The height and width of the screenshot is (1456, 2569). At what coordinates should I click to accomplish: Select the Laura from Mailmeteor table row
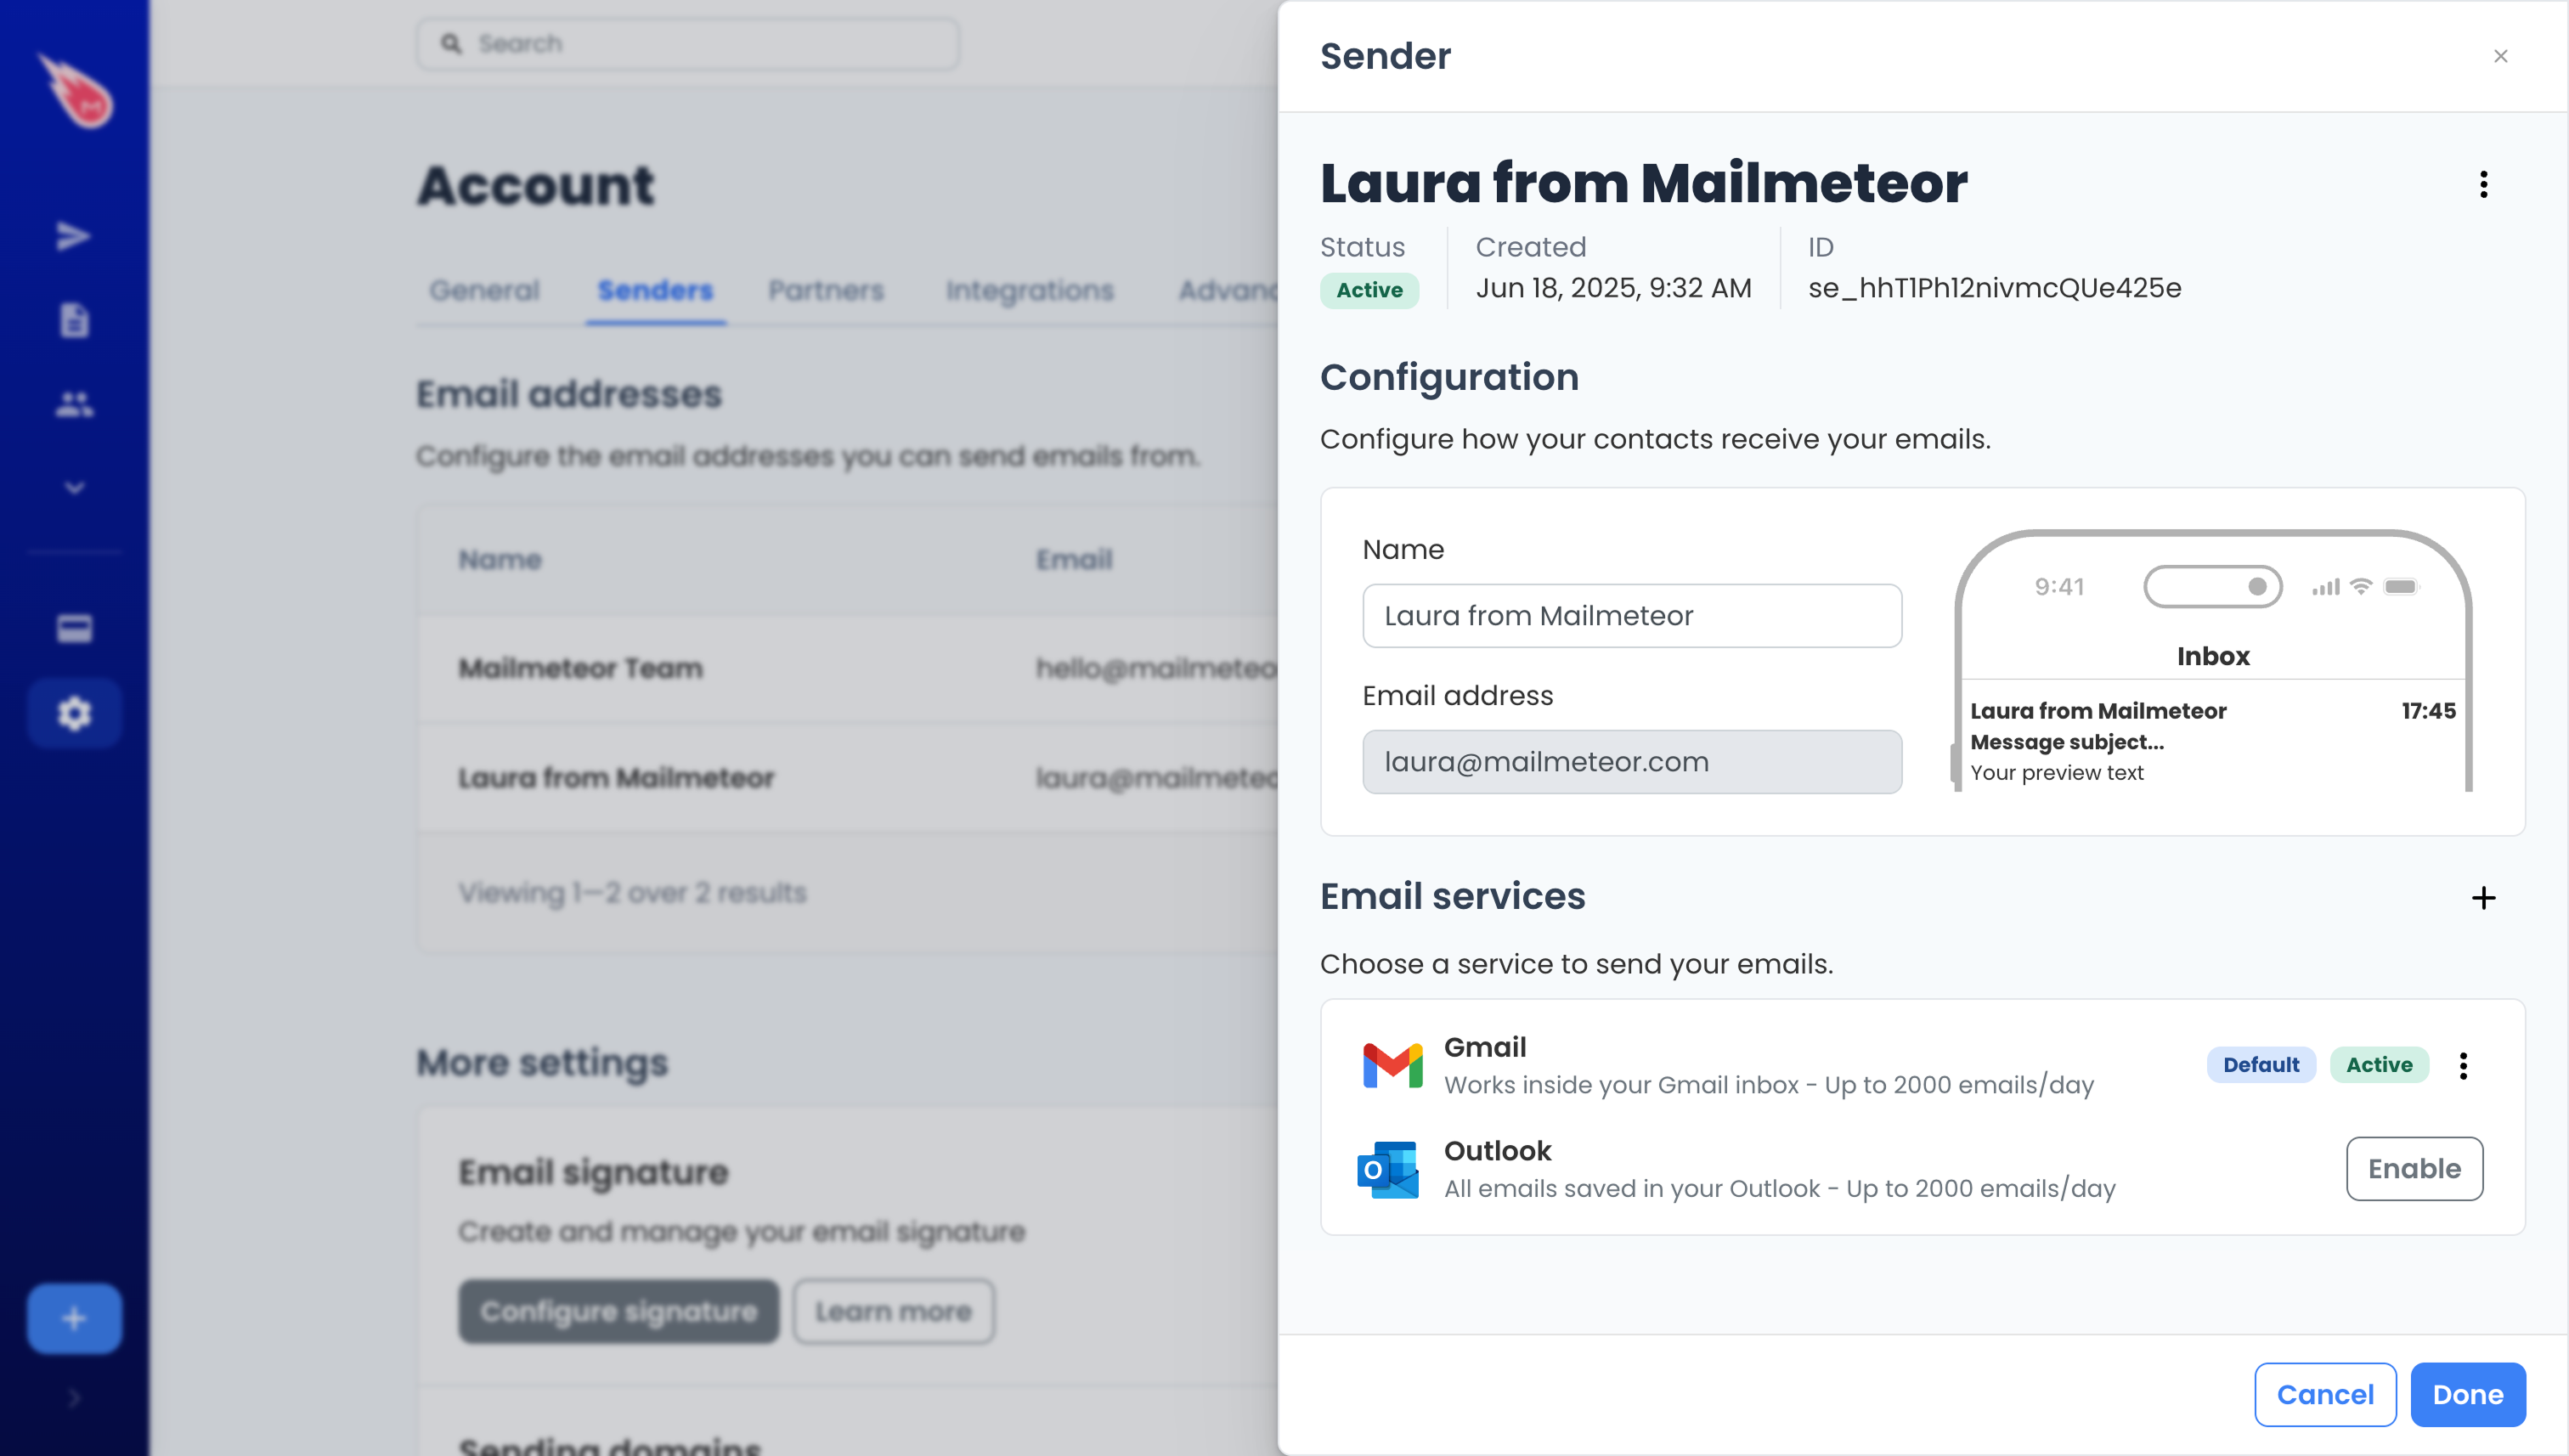click(x=847, y=777)
